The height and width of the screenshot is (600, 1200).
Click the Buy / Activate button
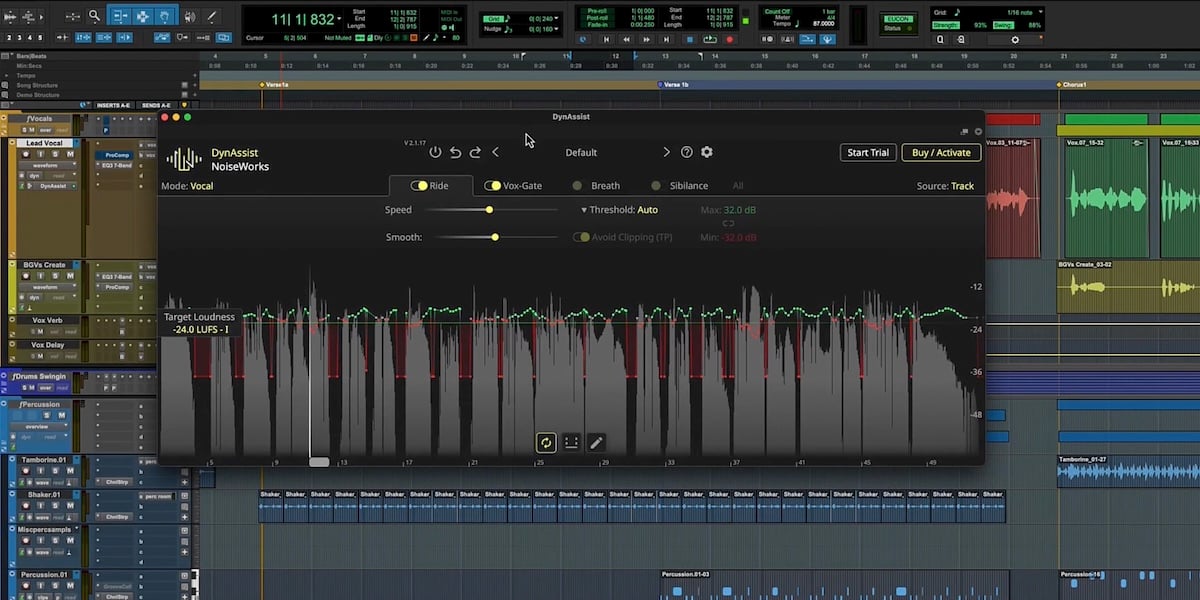click(x=942, y=153)
